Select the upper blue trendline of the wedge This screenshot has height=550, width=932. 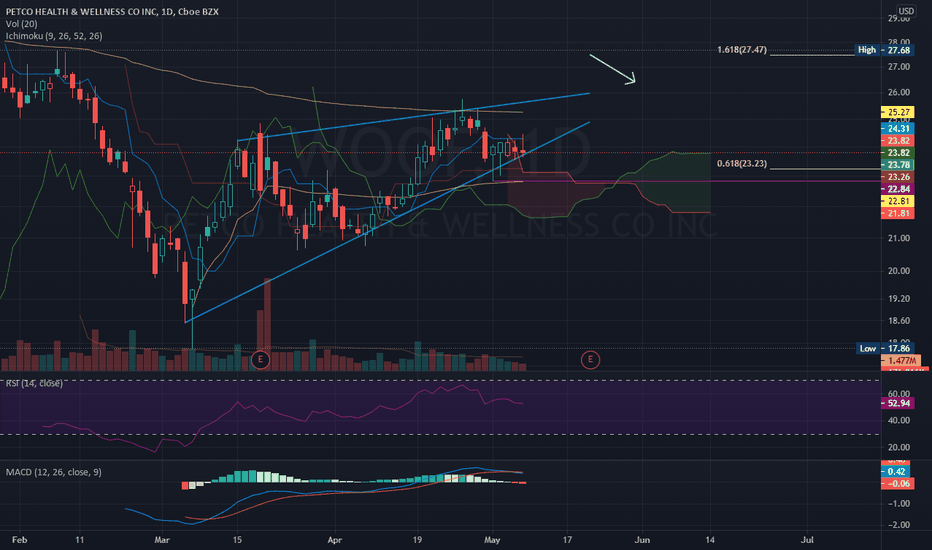pyautogui.click(x=413, y=117)
